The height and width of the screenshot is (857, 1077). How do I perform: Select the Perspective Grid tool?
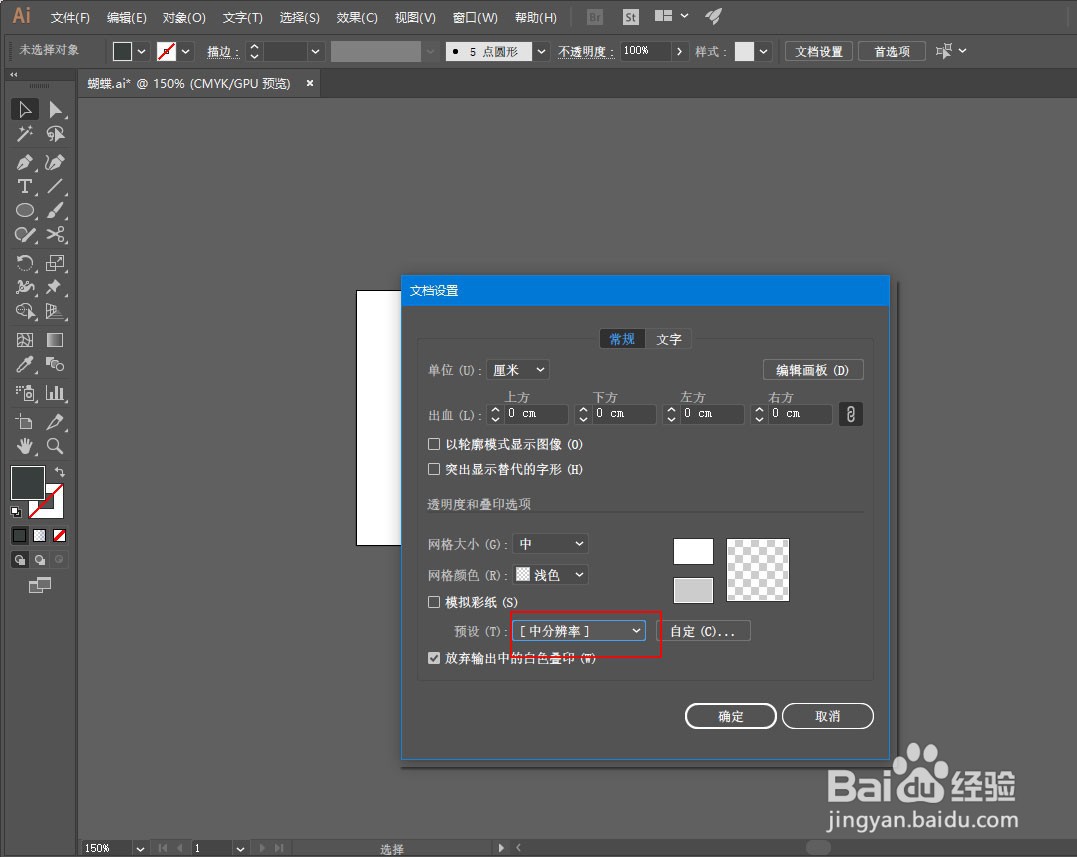point(55,311)
